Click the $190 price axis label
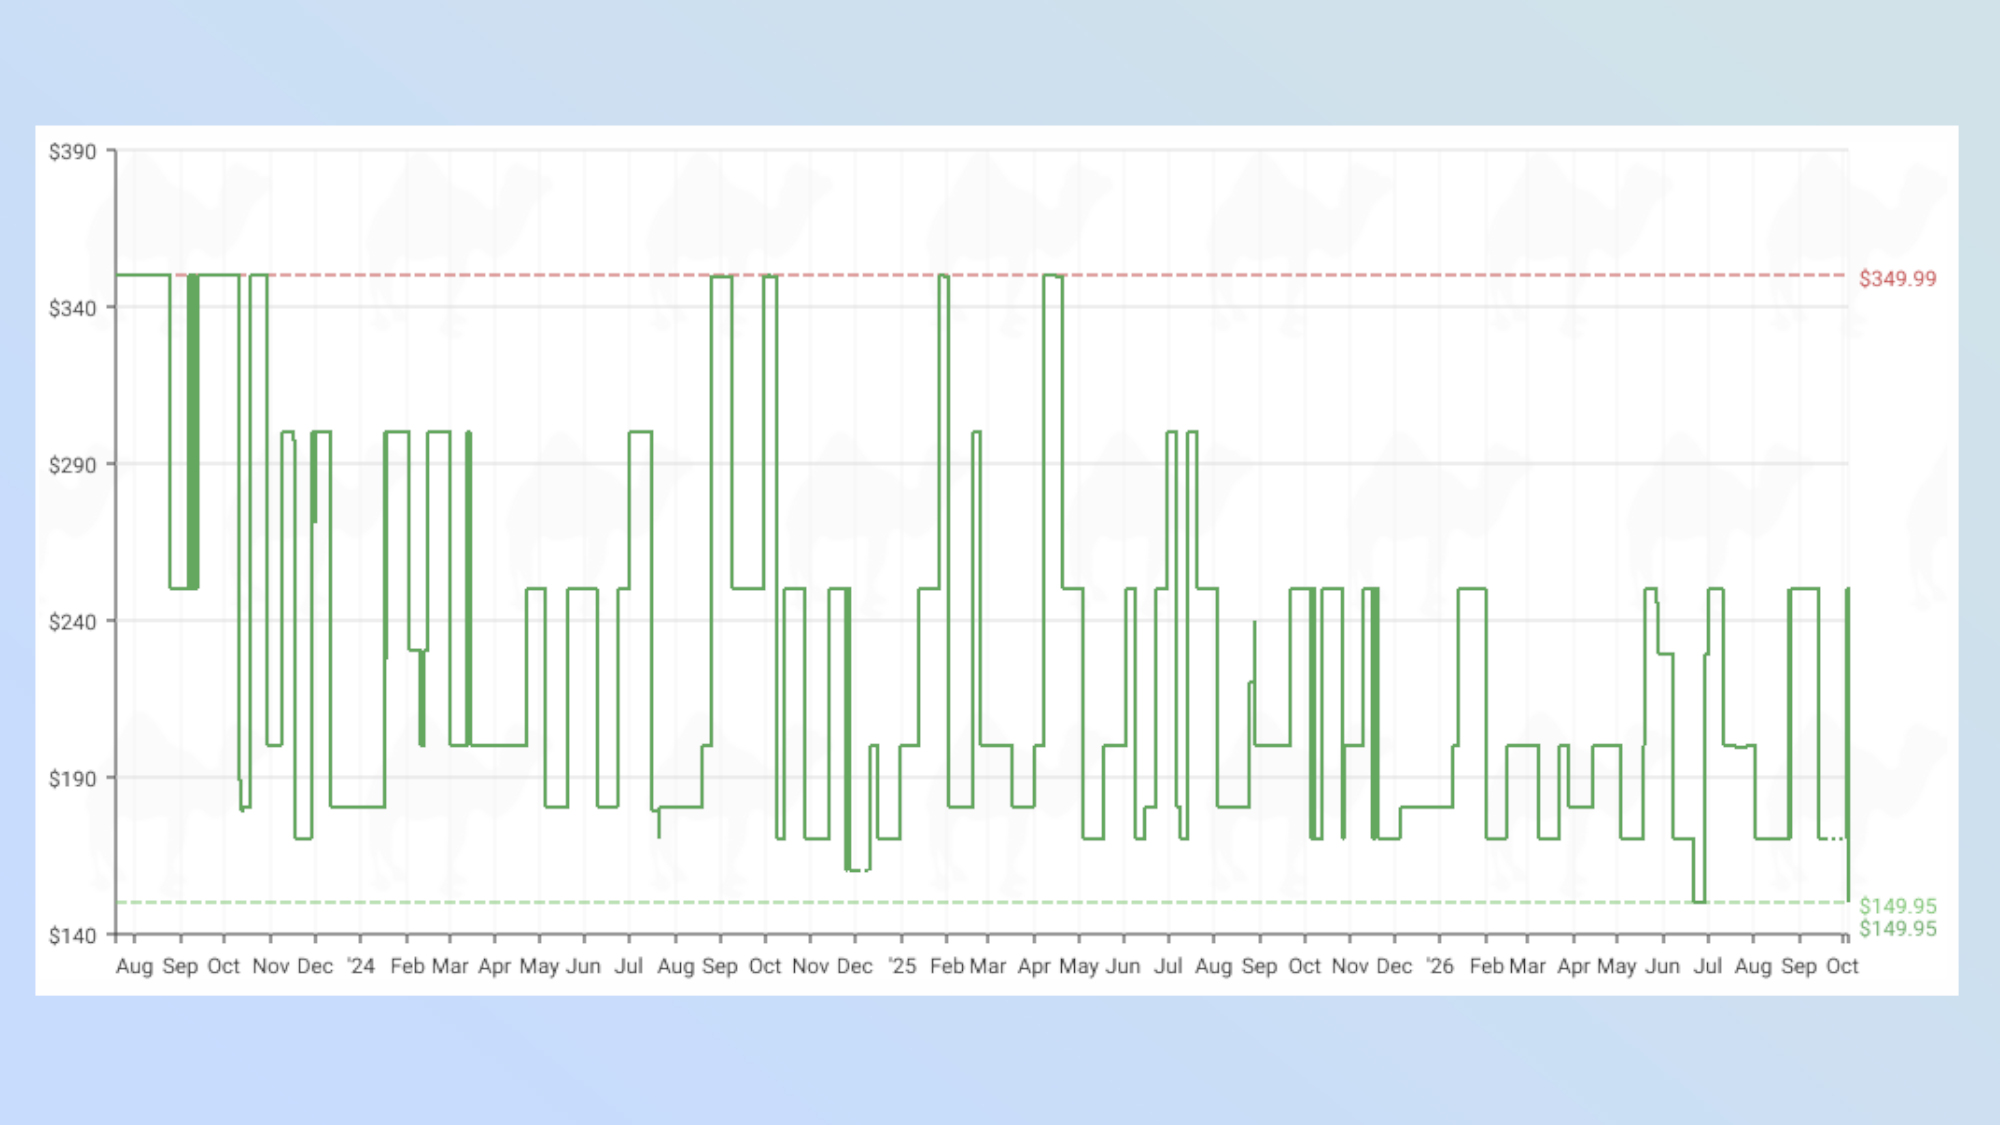The width and height of the screenshot is (2000, 1125). point(73,779)
